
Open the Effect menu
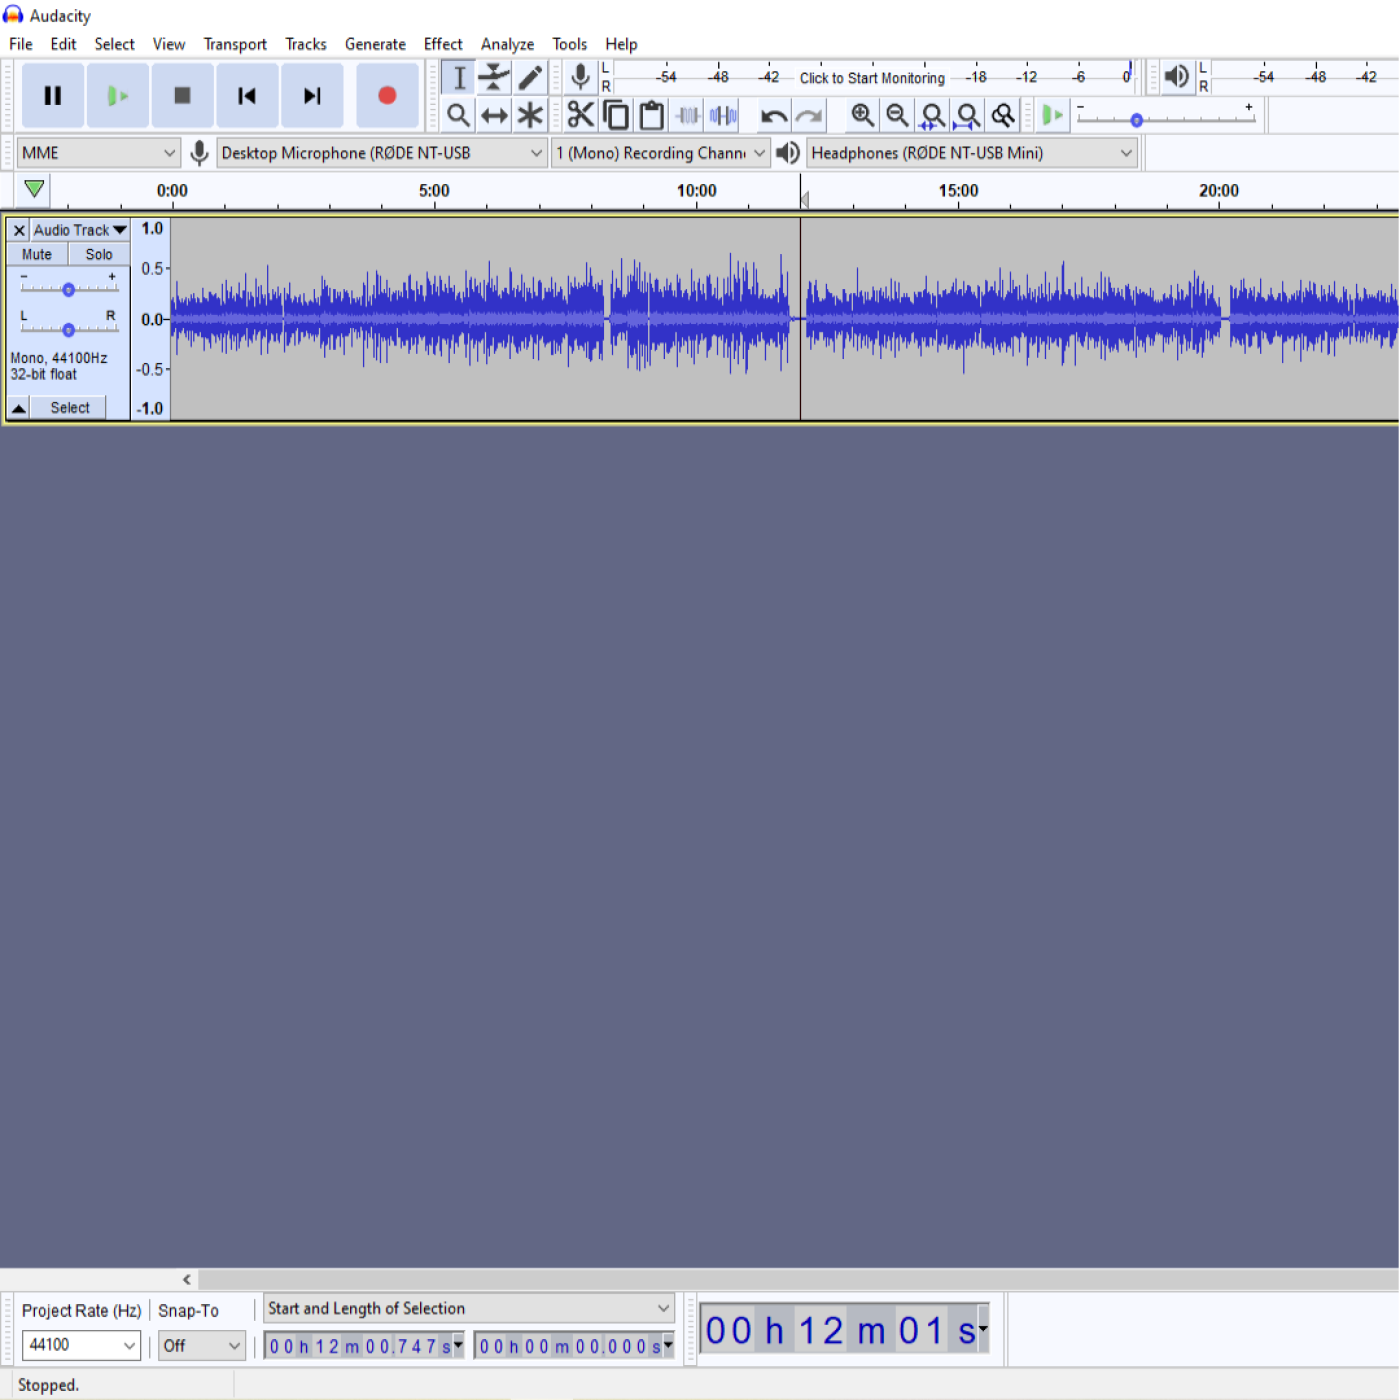tap(442, 44)
